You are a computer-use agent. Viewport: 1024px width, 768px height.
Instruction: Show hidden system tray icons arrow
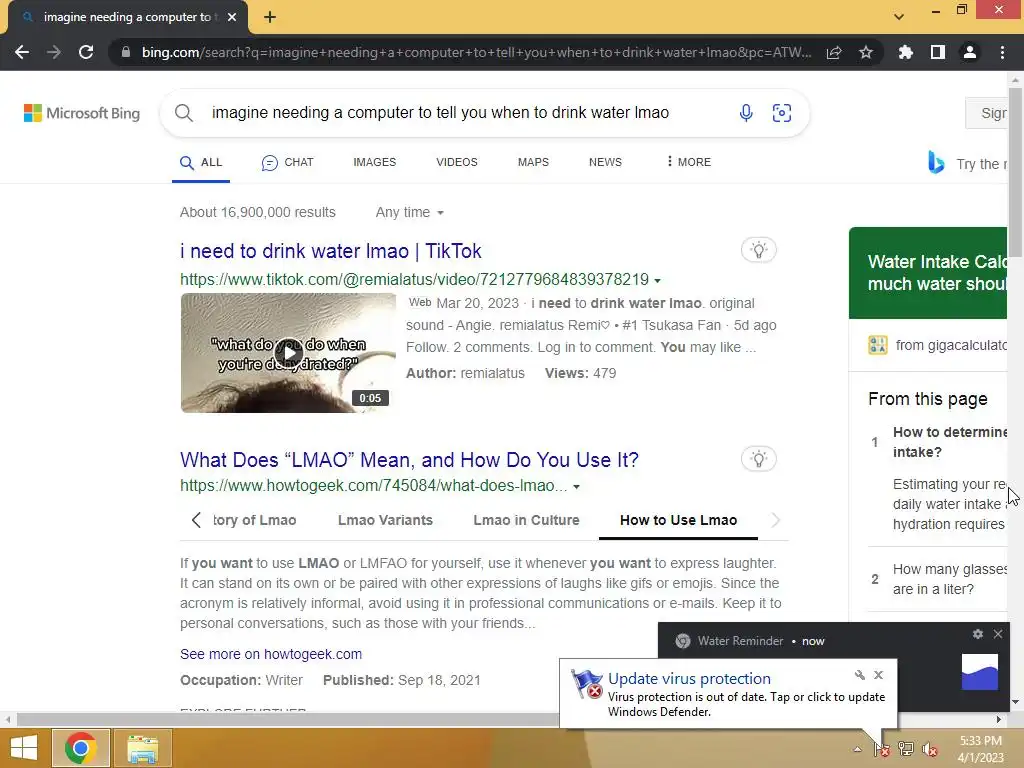[x=857, y=749]
